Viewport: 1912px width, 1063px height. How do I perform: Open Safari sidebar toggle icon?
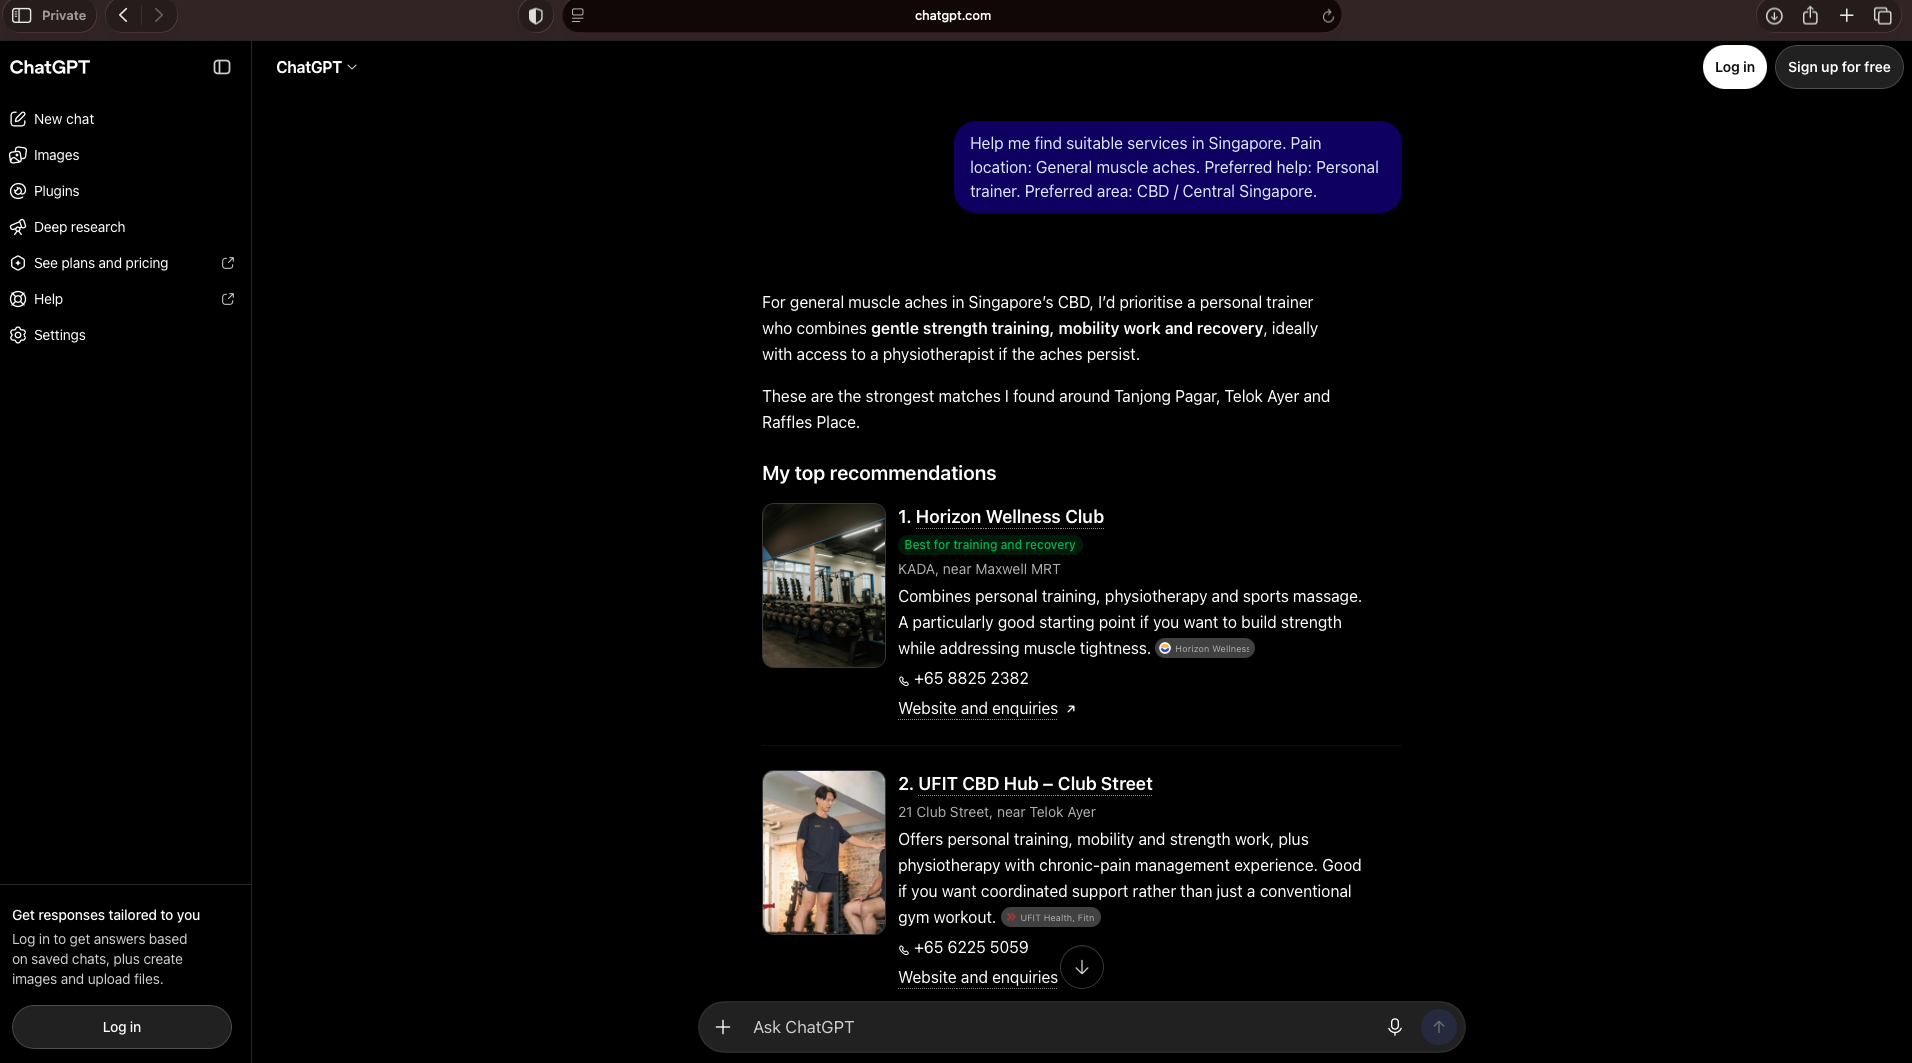tap(22, 15)
